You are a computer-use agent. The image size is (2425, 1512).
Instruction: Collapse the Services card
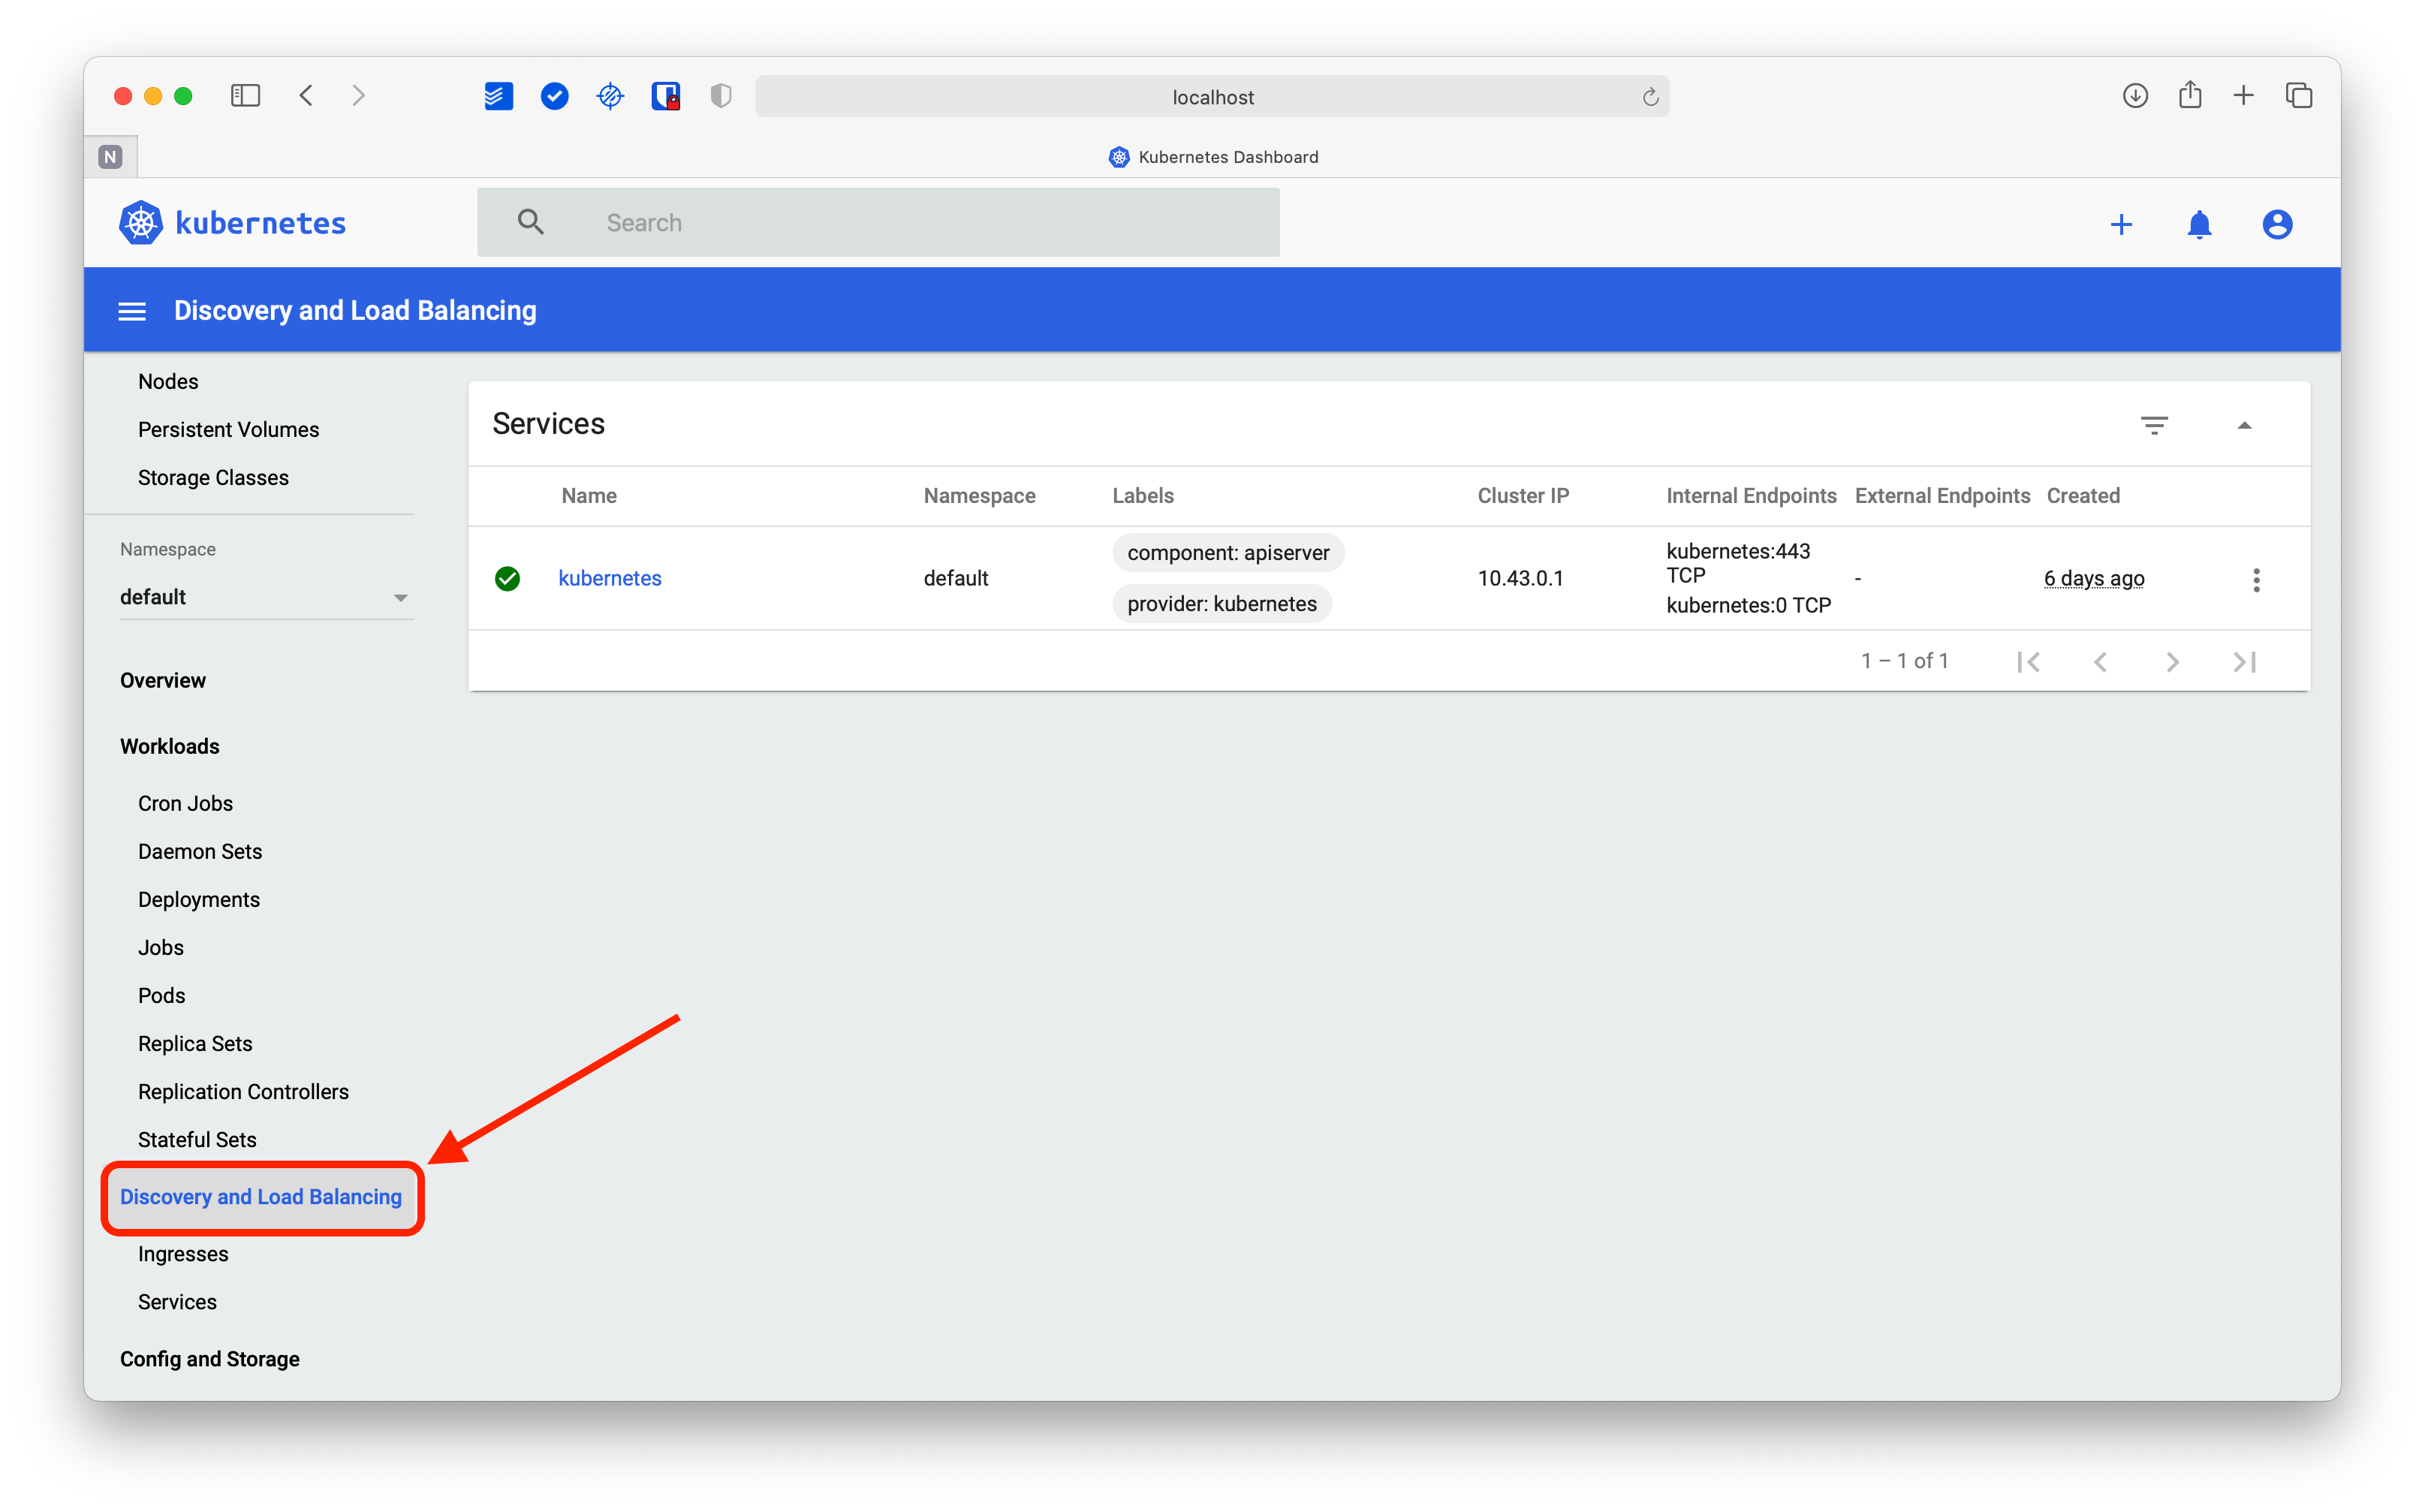2244,425
